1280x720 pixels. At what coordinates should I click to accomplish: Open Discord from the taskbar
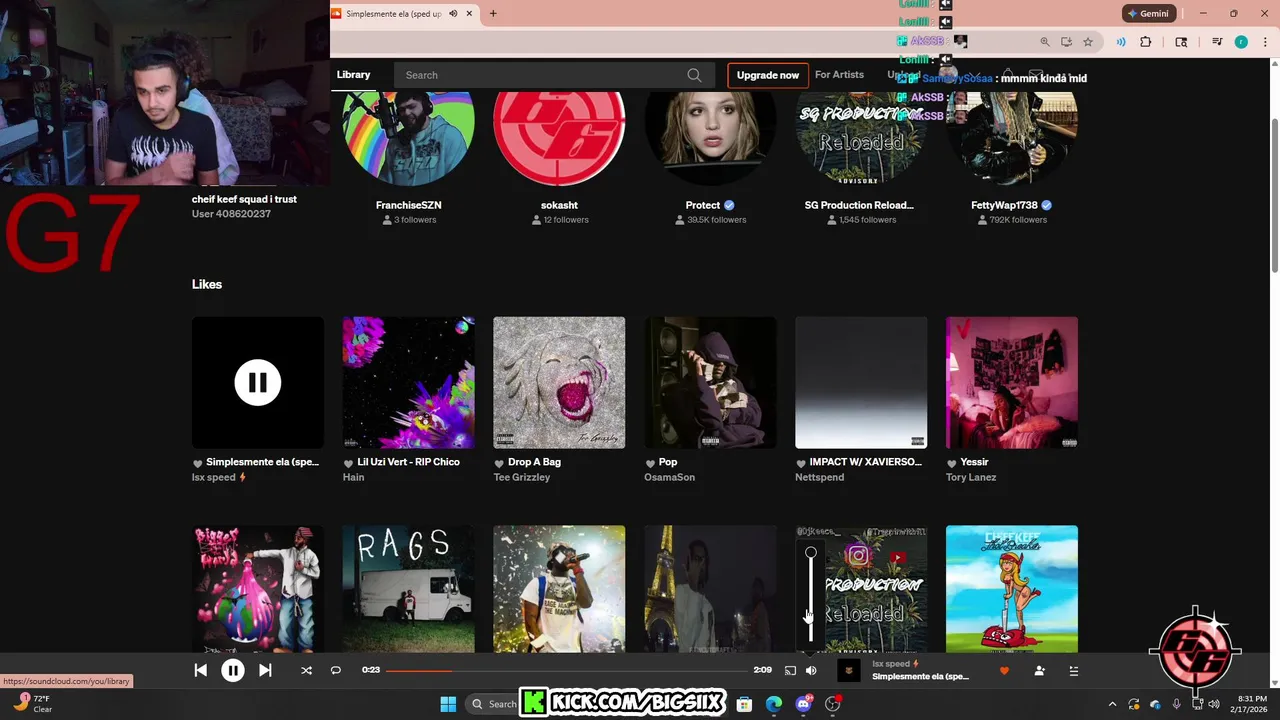[803, 704]
